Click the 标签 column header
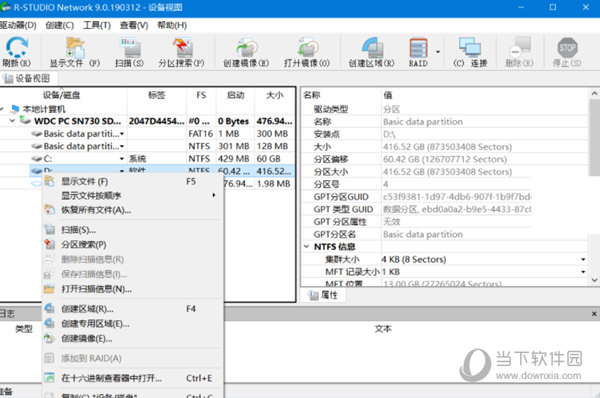 157,95
